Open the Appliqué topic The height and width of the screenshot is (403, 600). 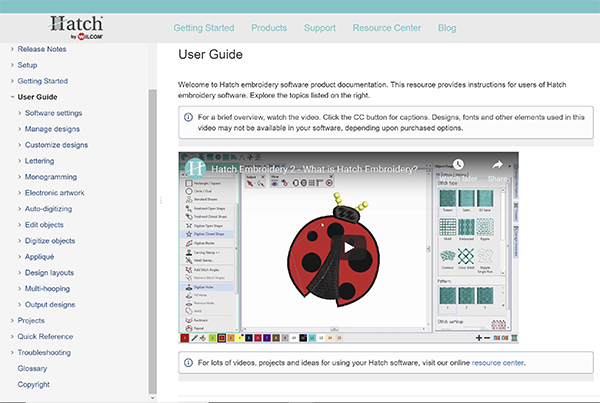pyautogui.click(x=39, y=257)
